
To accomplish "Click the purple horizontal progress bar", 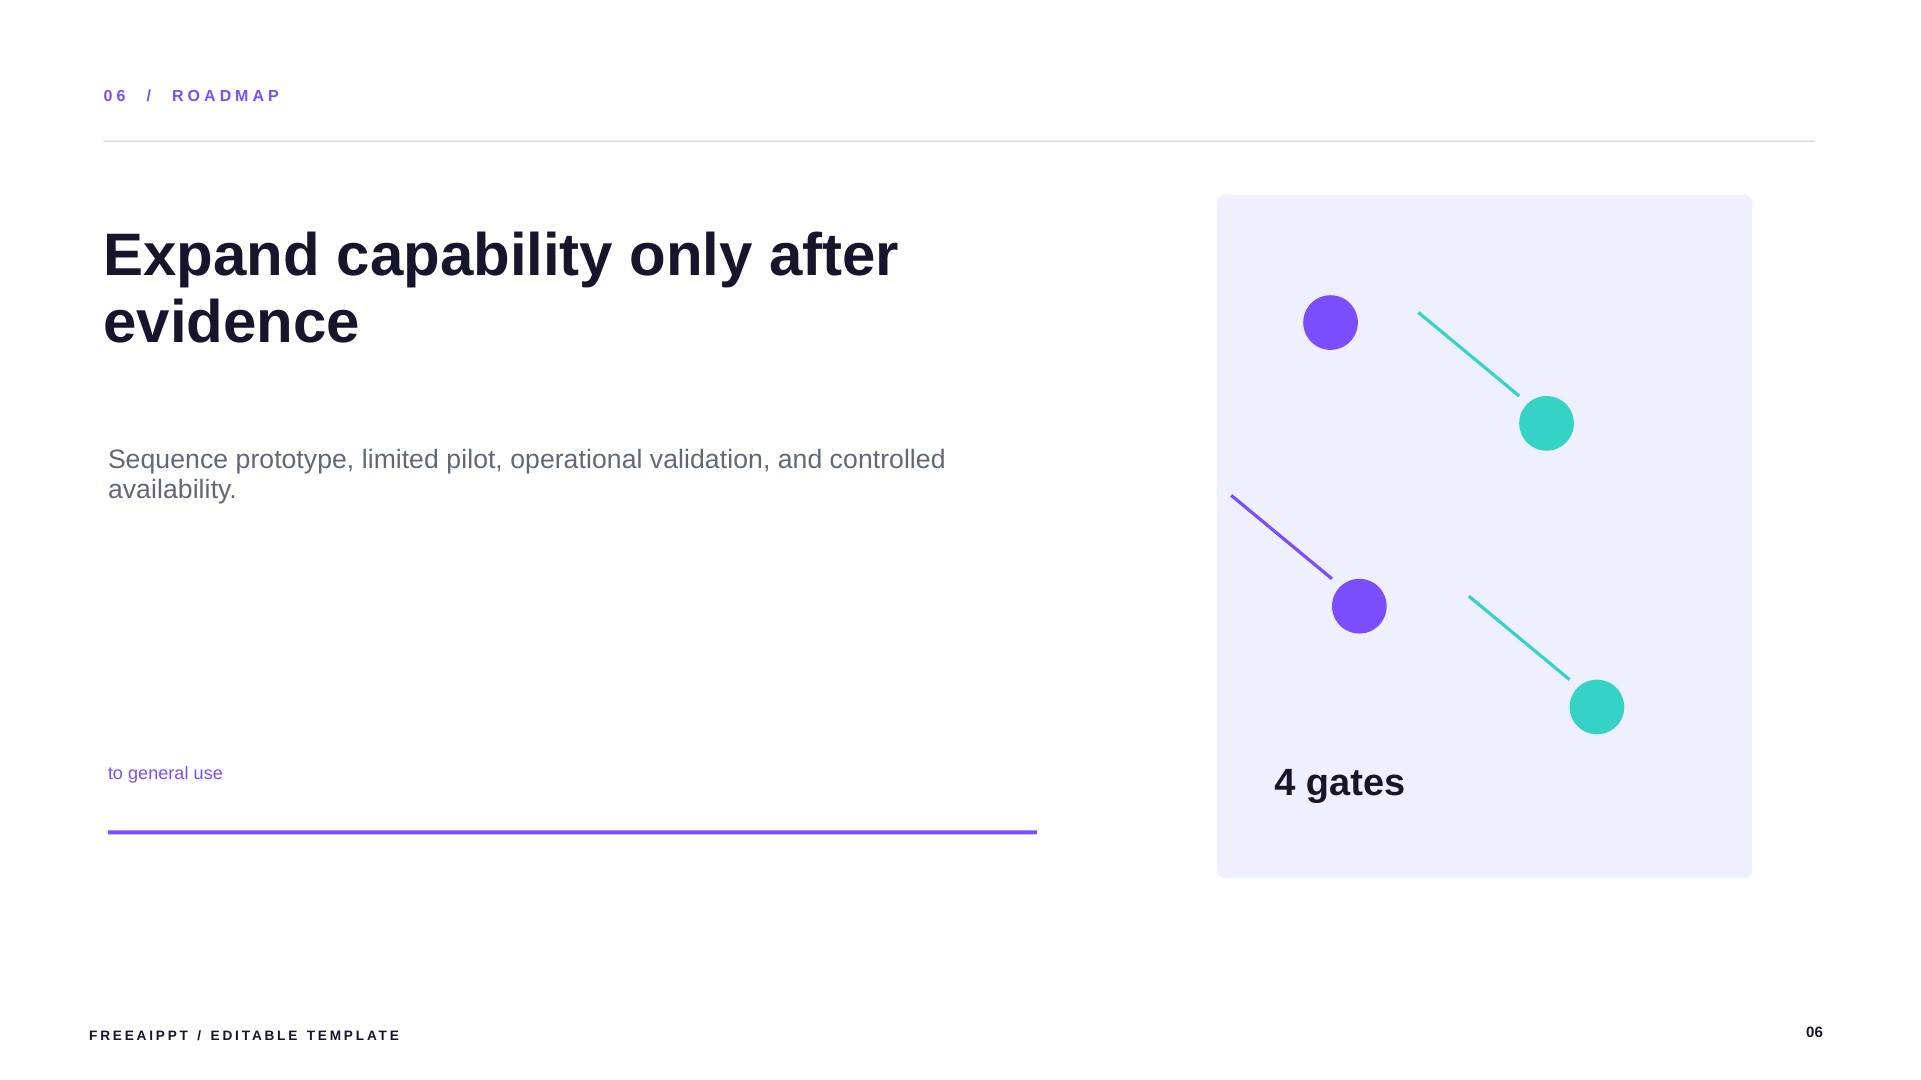I will pyautogui.click(x=572, y=832).
